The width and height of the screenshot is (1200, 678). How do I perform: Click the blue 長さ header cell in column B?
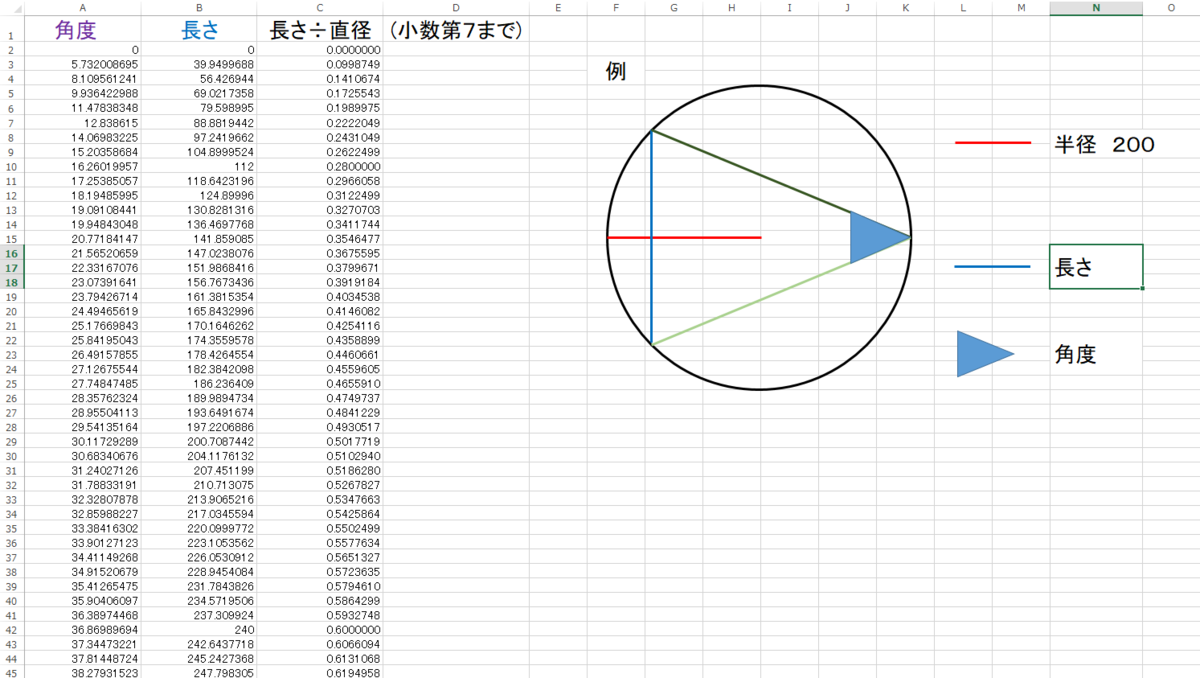click(x=198, y=30)
